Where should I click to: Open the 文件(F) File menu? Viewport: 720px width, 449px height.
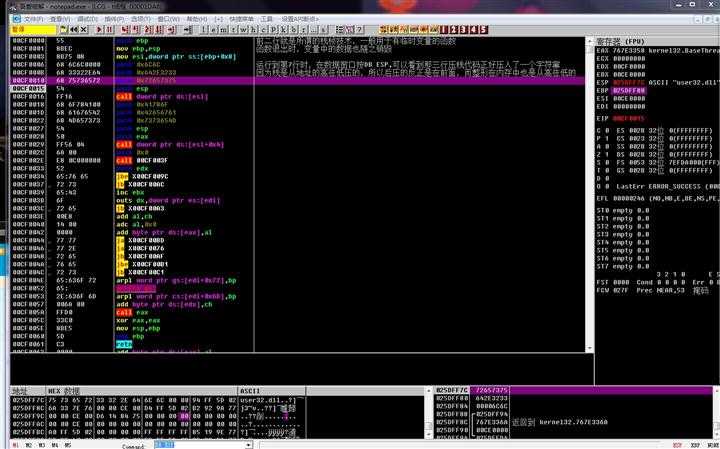pos(34,19)
